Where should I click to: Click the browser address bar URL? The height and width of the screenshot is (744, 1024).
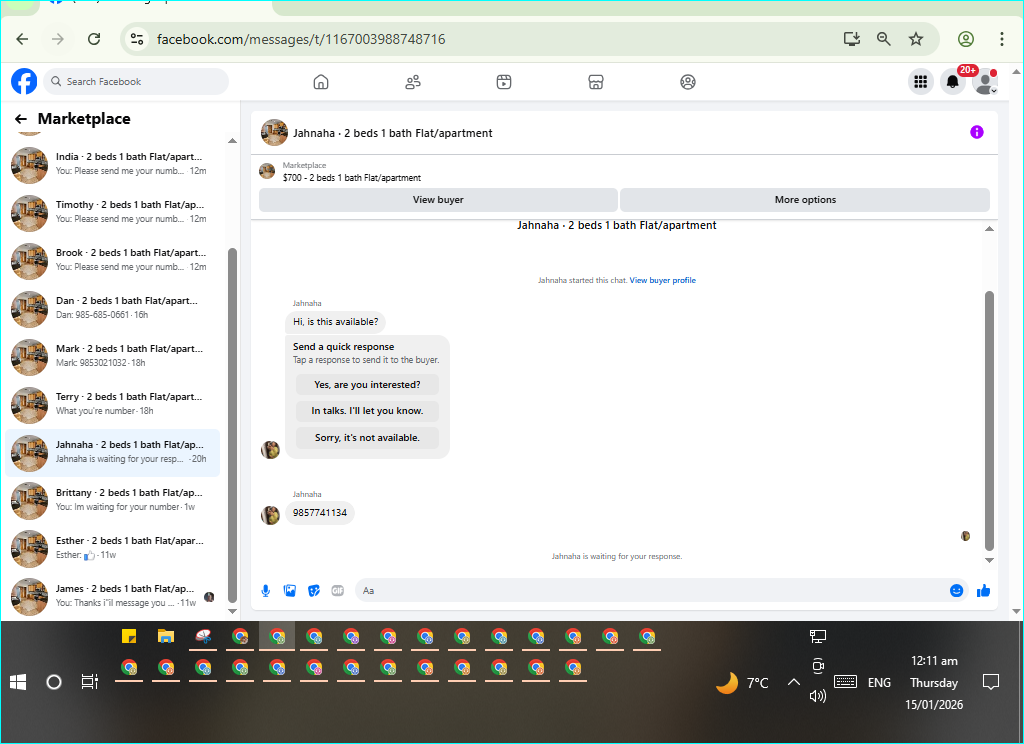[x=301, y=39]
